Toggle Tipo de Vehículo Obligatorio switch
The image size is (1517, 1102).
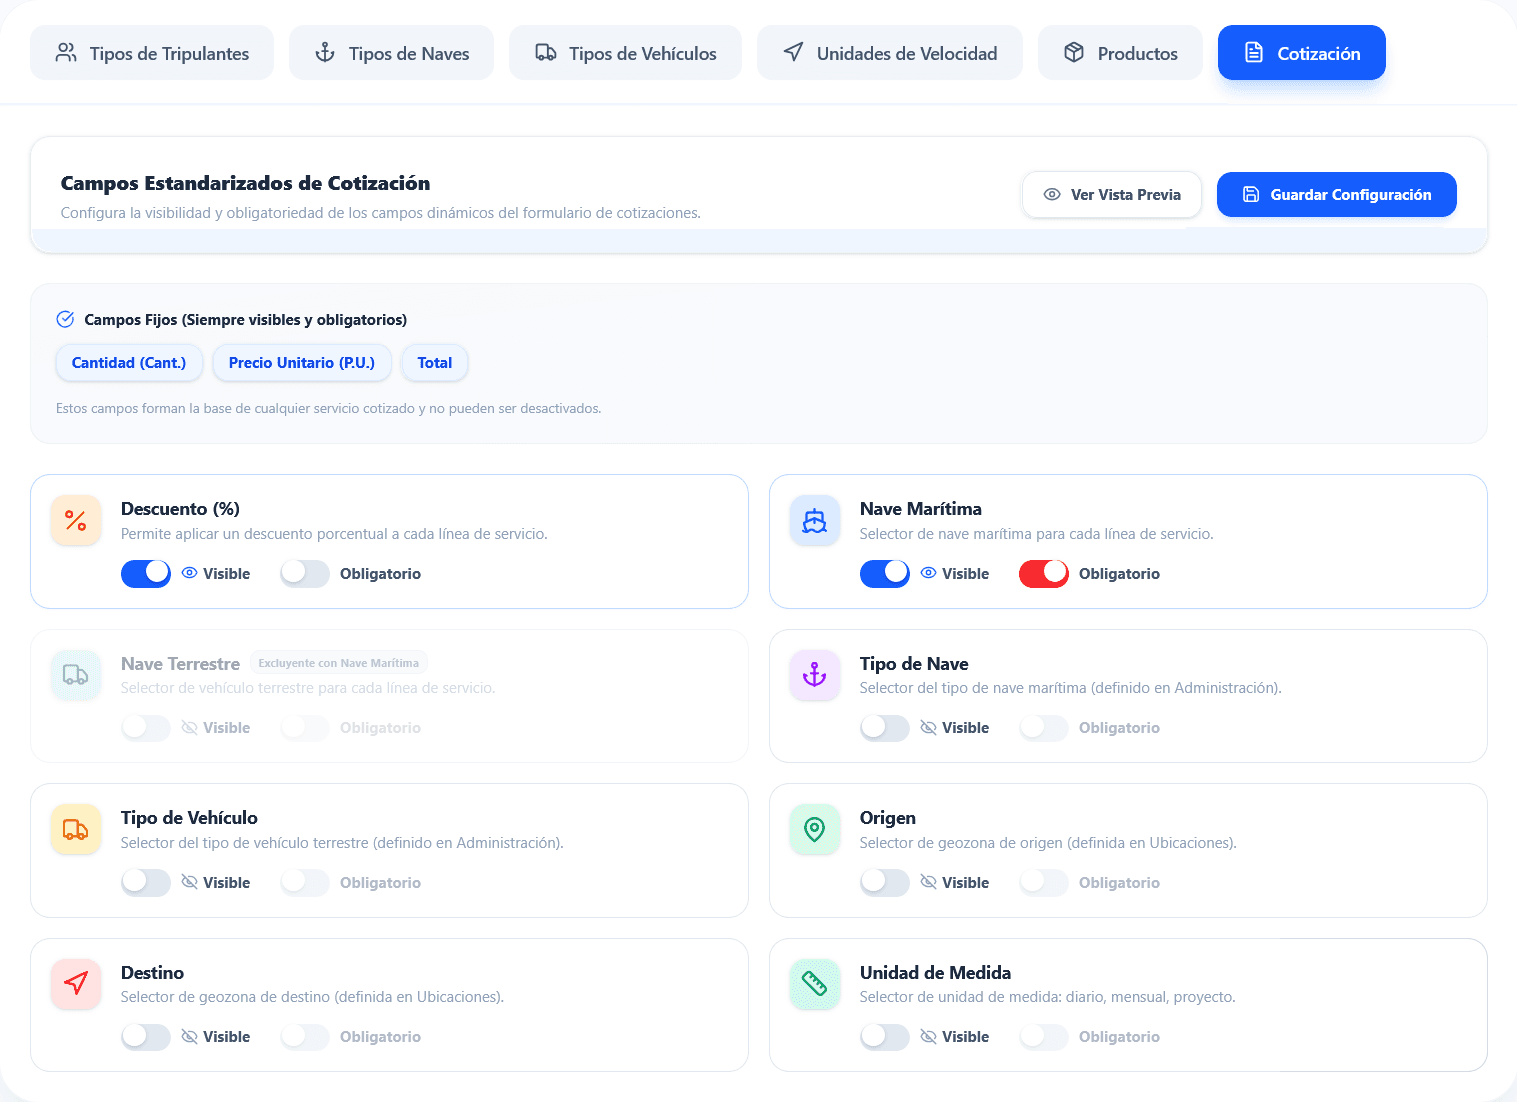[x=305, y=882]
